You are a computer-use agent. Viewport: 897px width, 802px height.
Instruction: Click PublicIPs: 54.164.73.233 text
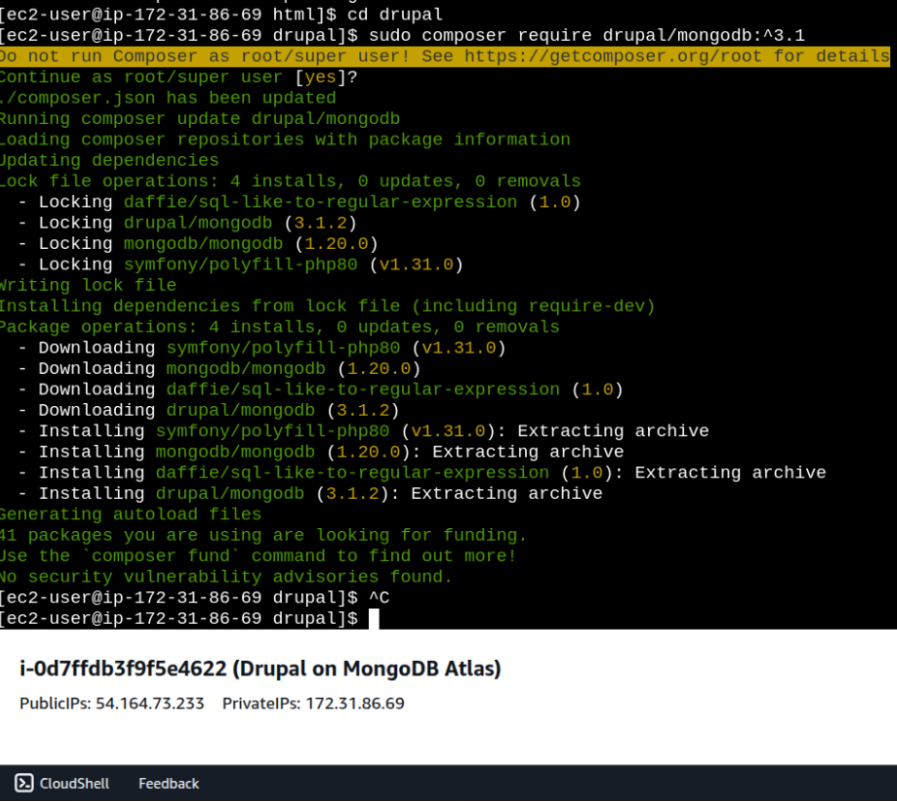(112, 703)
